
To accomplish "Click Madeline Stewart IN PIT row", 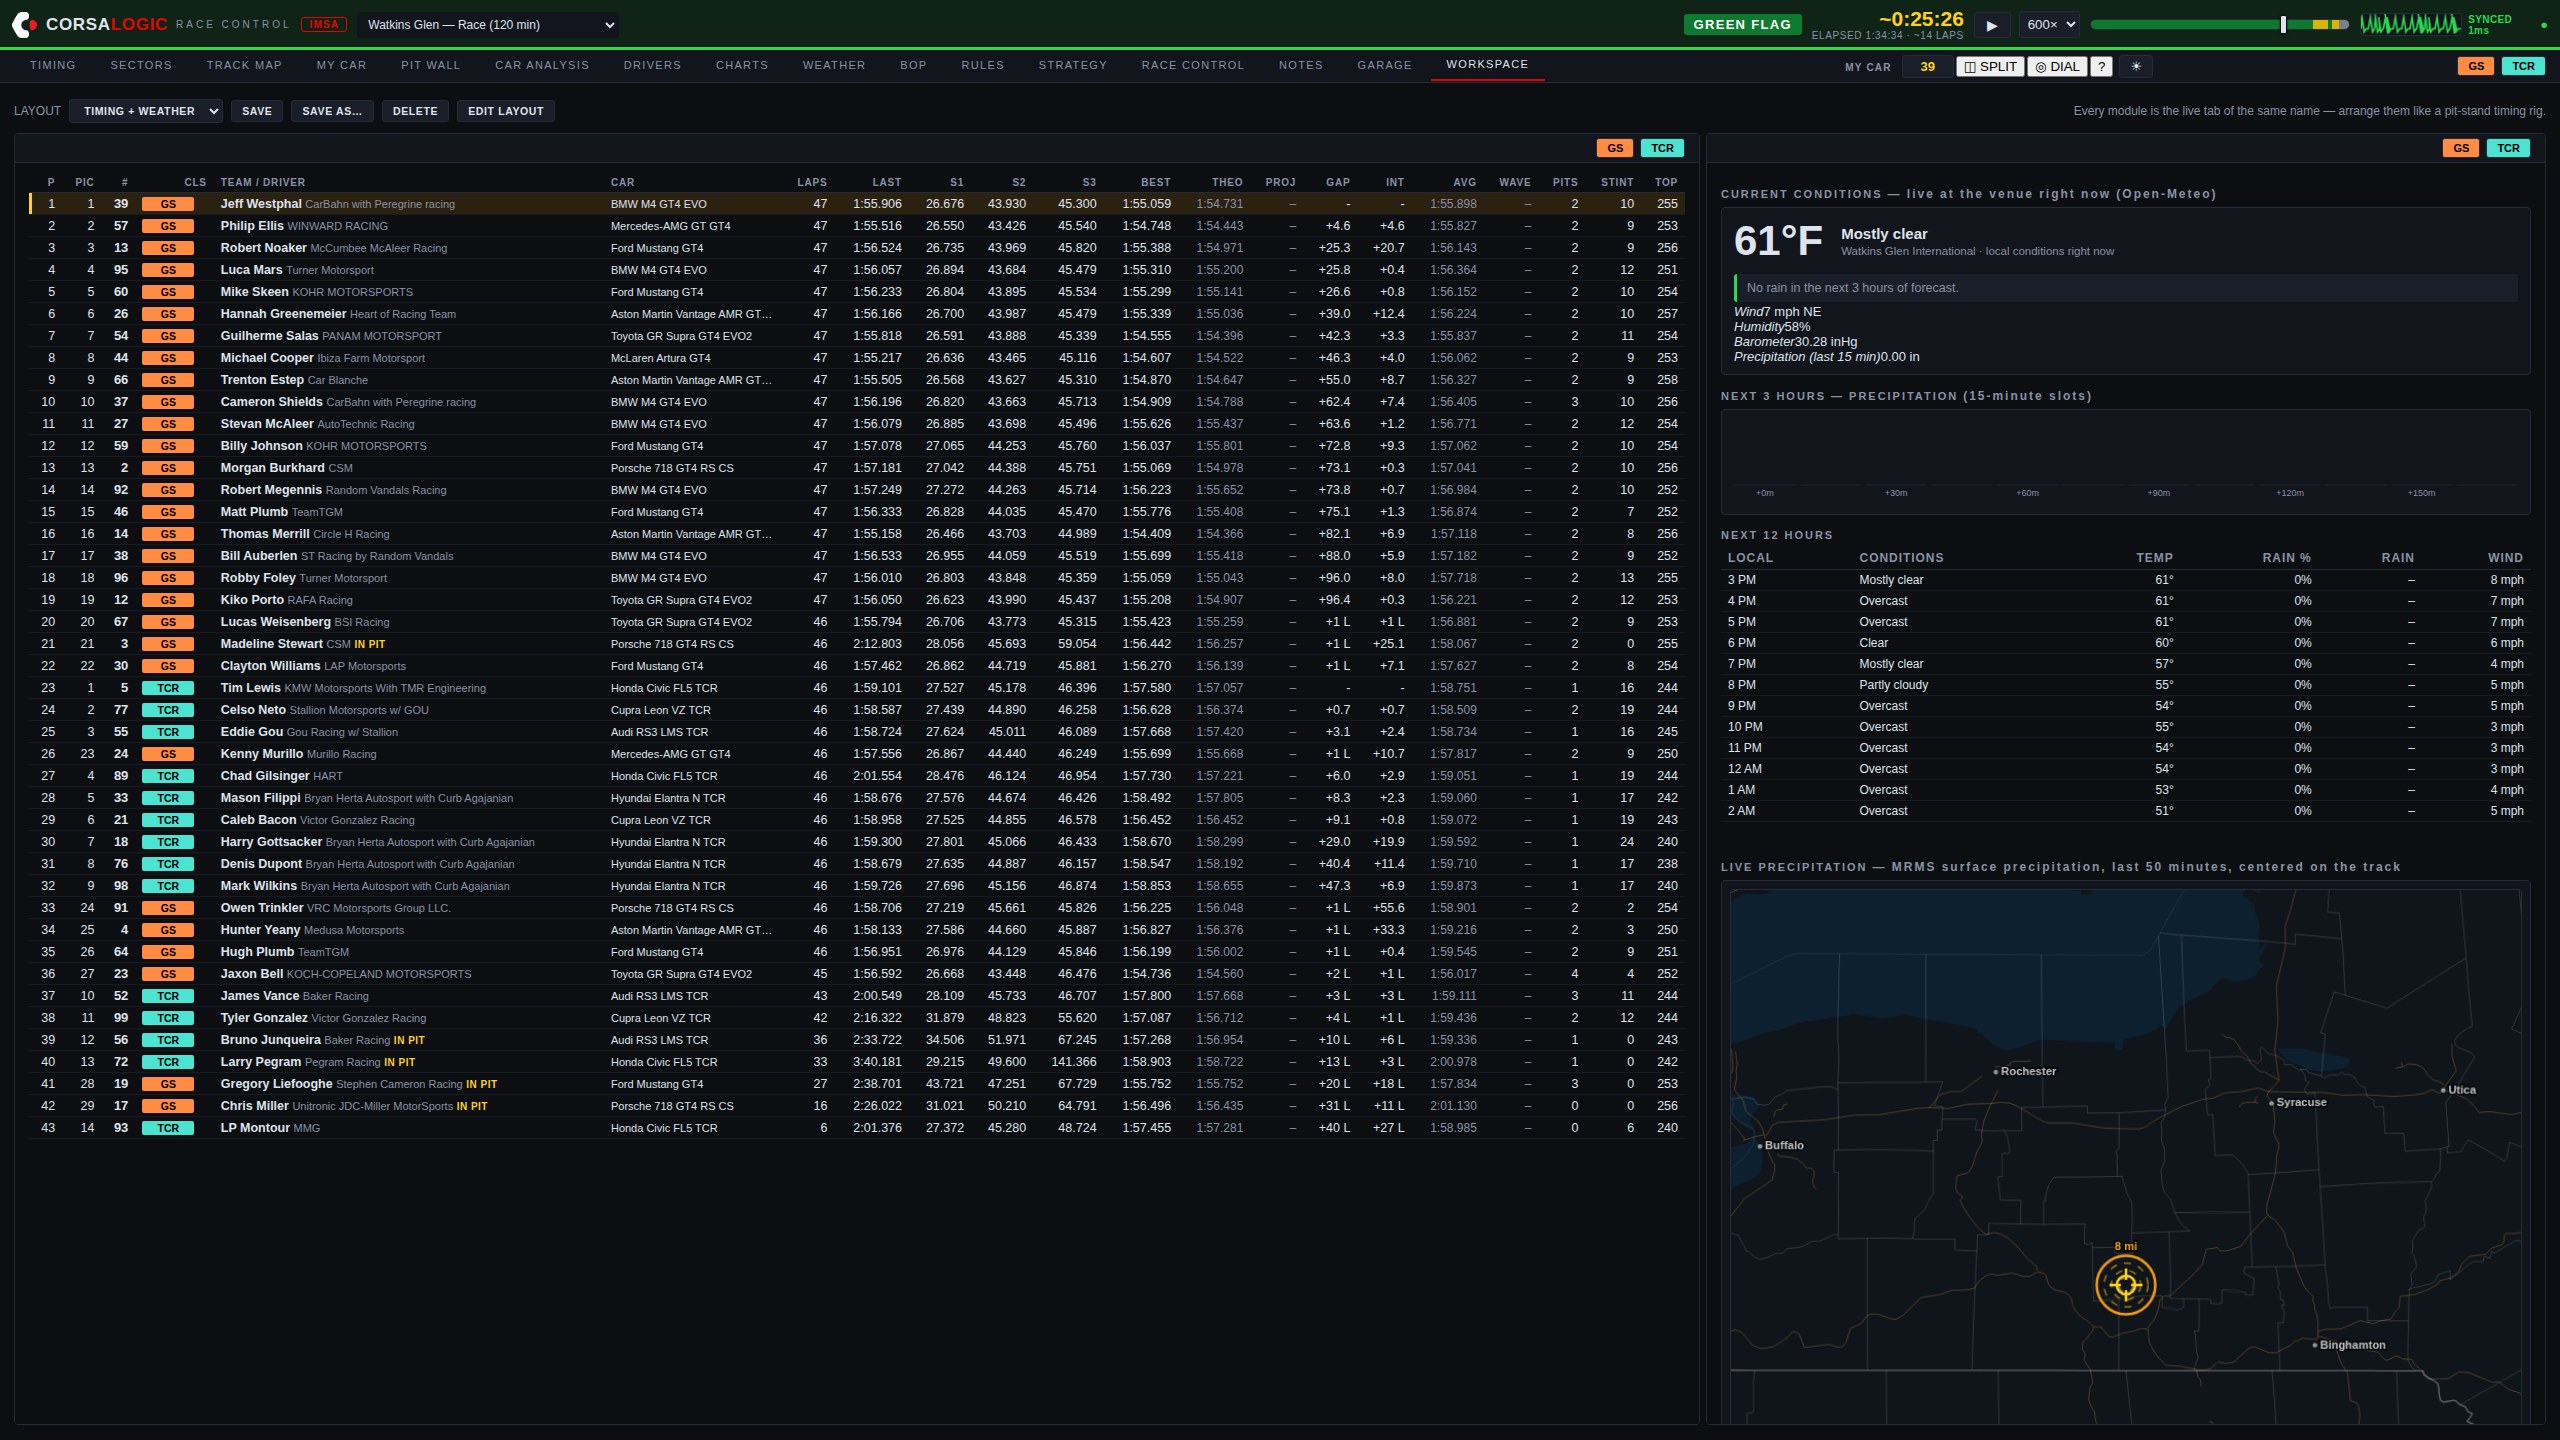I will [x=857, y=644].
